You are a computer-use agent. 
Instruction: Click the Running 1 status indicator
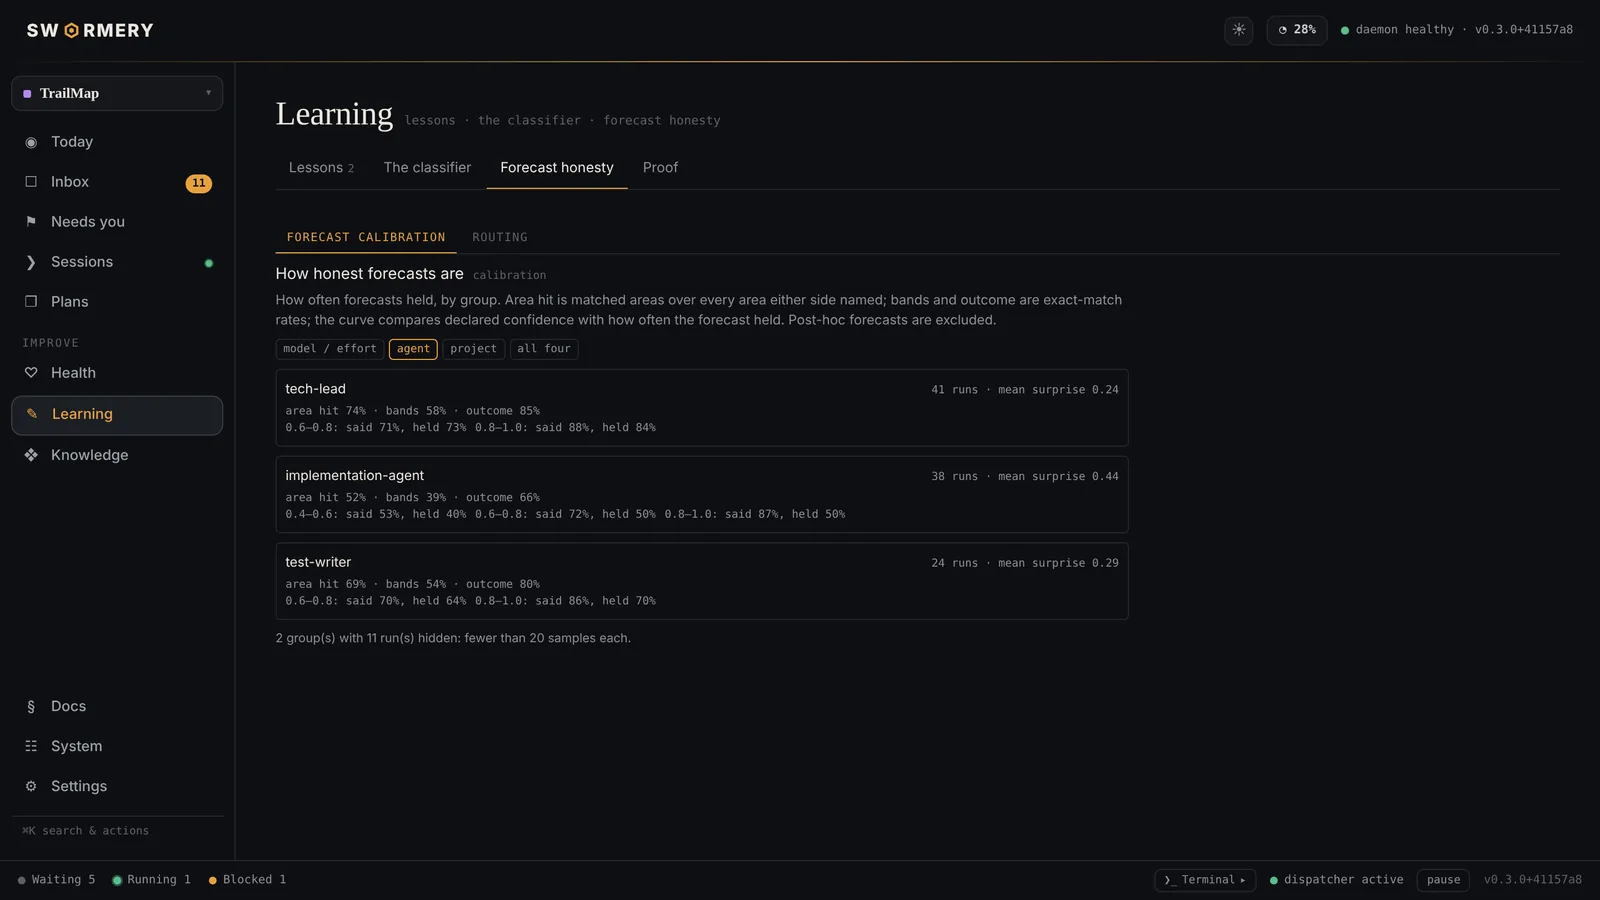pos(152,880)
